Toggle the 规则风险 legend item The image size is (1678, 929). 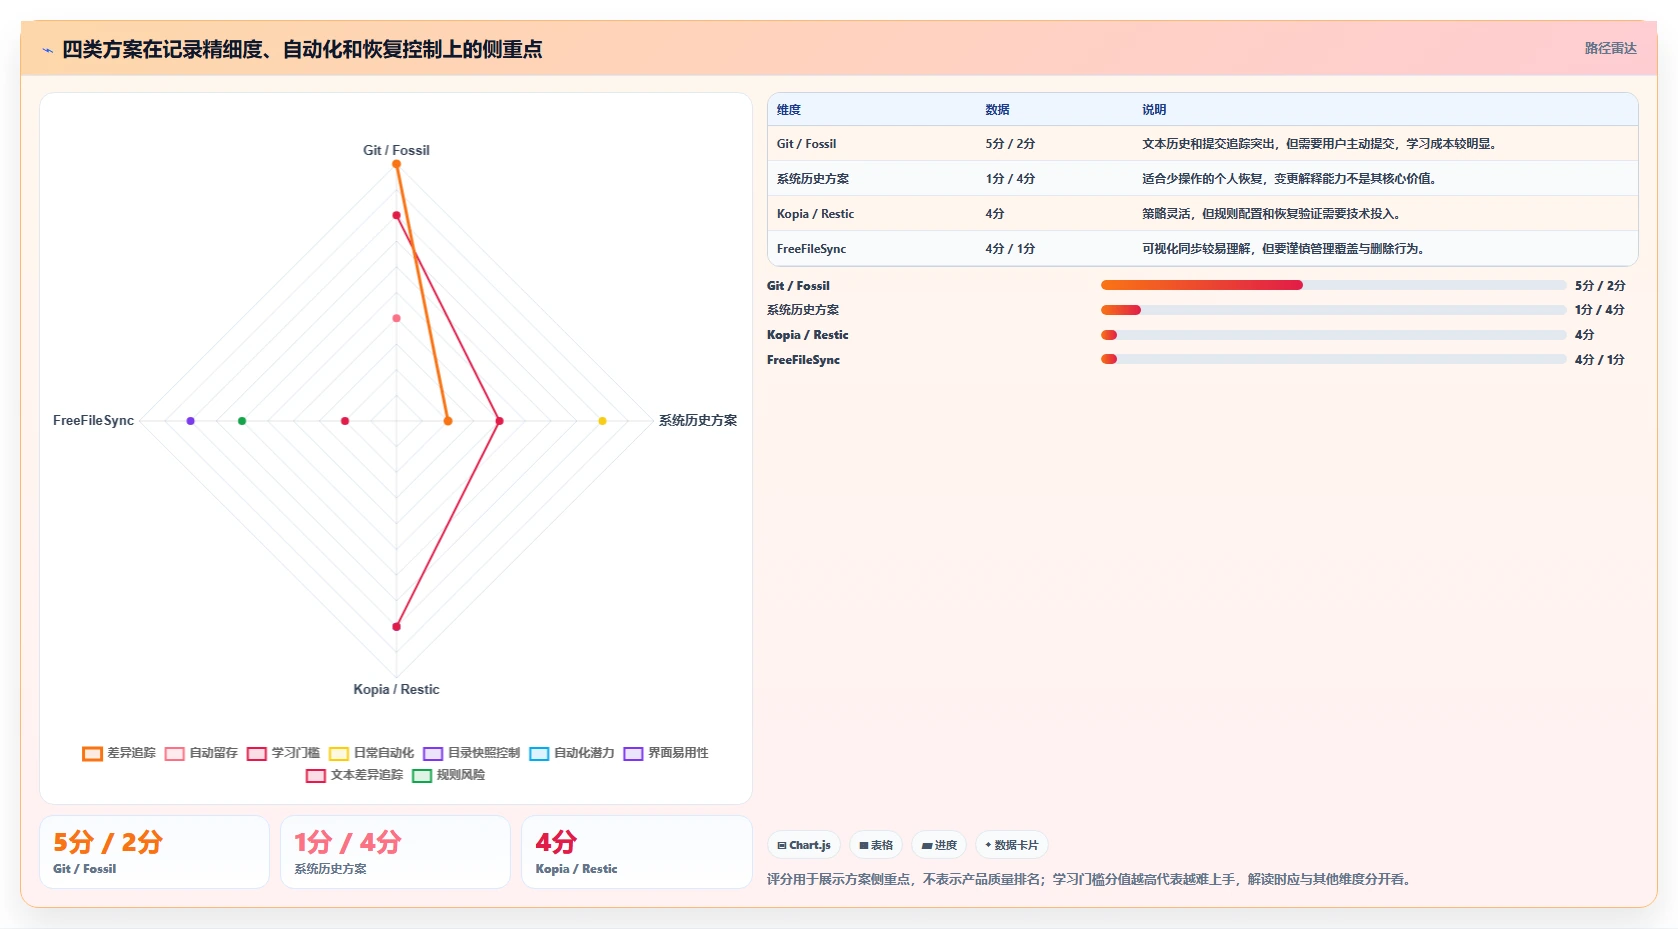click(x=448, y=775)
